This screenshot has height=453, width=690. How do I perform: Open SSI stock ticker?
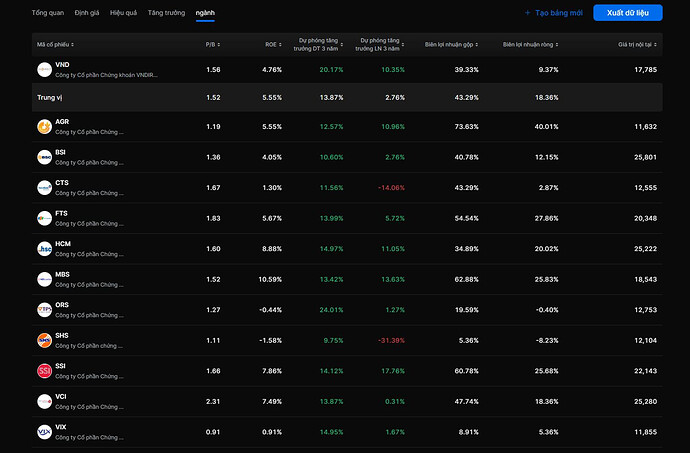60,366
